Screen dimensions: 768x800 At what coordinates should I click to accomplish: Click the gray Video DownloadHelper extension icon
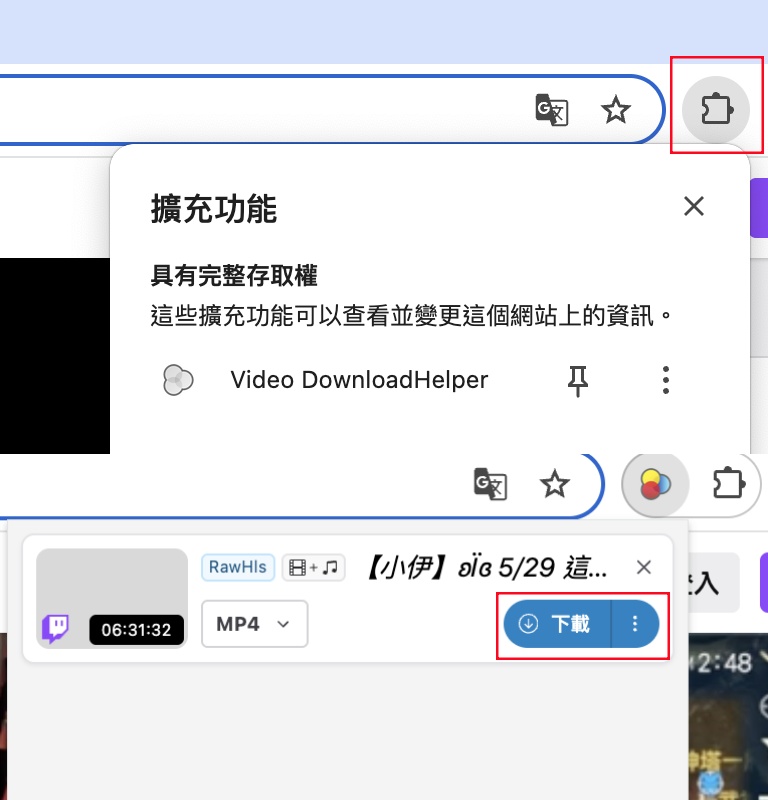(178, 380)
